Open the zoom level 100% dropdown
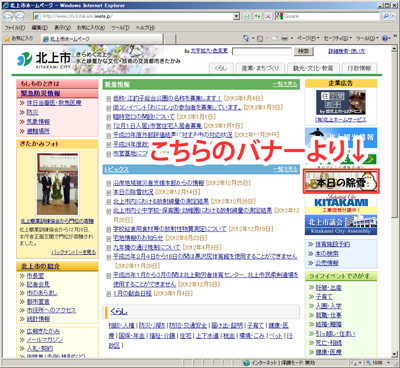This screenshot has height=368, width=400. click(378, 362)
